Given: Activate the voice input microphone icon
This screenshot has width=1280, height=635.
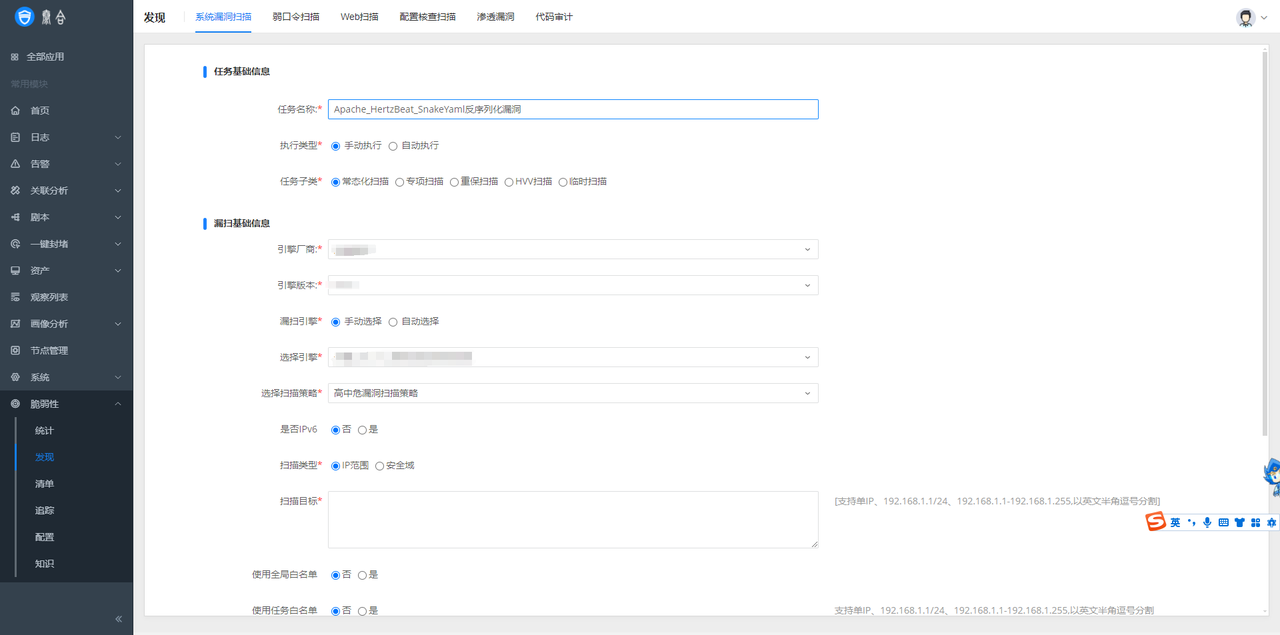Looking at the screenshot, I should click(1207, 521).
